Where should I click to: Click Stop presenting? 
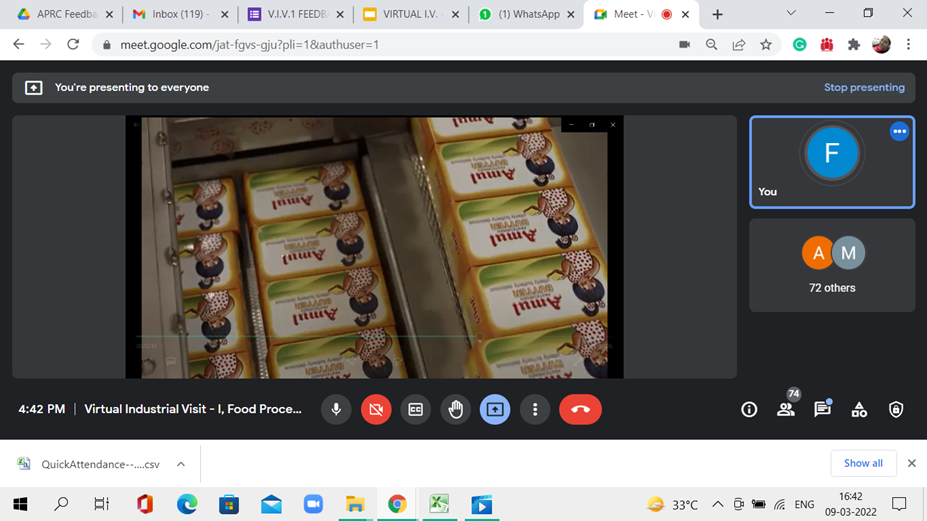tap(864, 88)
